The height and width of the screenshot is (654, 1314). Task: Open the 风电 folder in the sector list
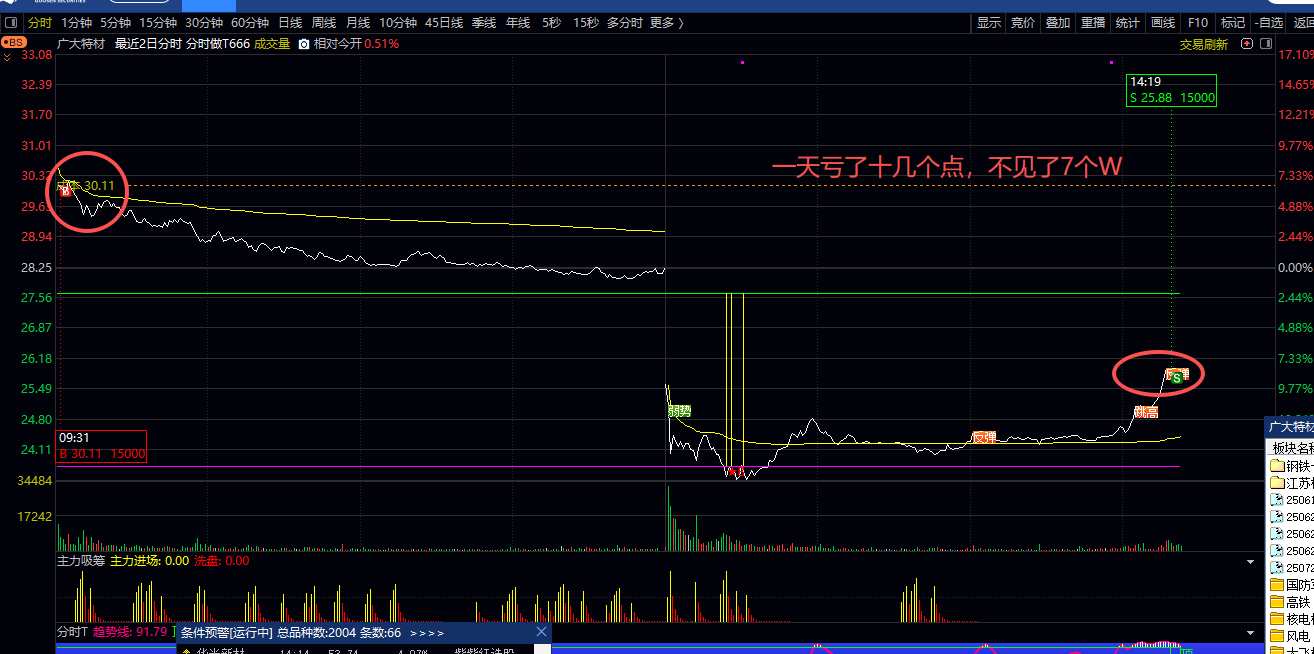pyautogui.click(x=1291, y=636)
